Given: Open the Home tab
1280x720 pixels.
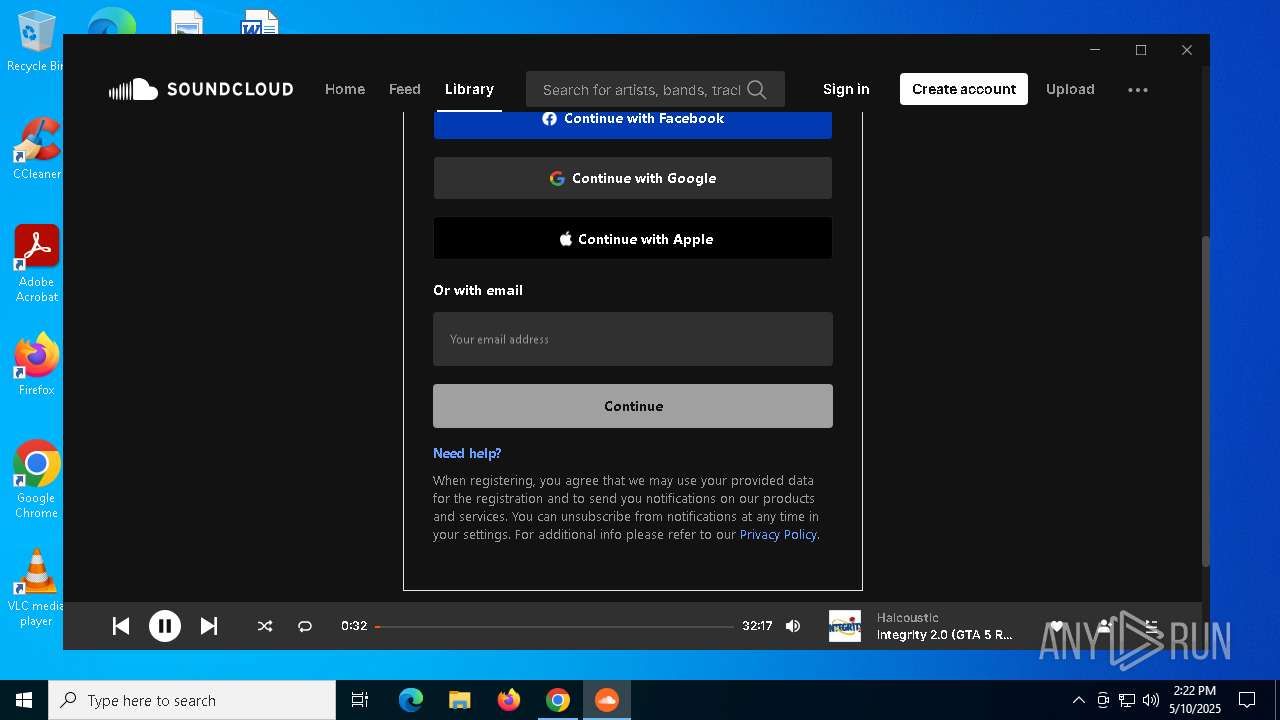Looking at the screenshot, I should click(345, 89).
